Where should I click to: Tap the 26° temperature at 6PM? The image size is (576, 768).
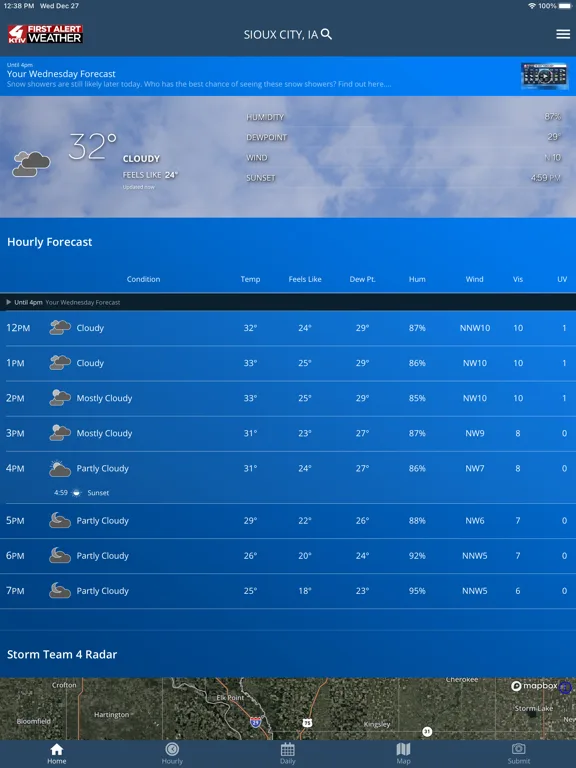tap(250, 555)
